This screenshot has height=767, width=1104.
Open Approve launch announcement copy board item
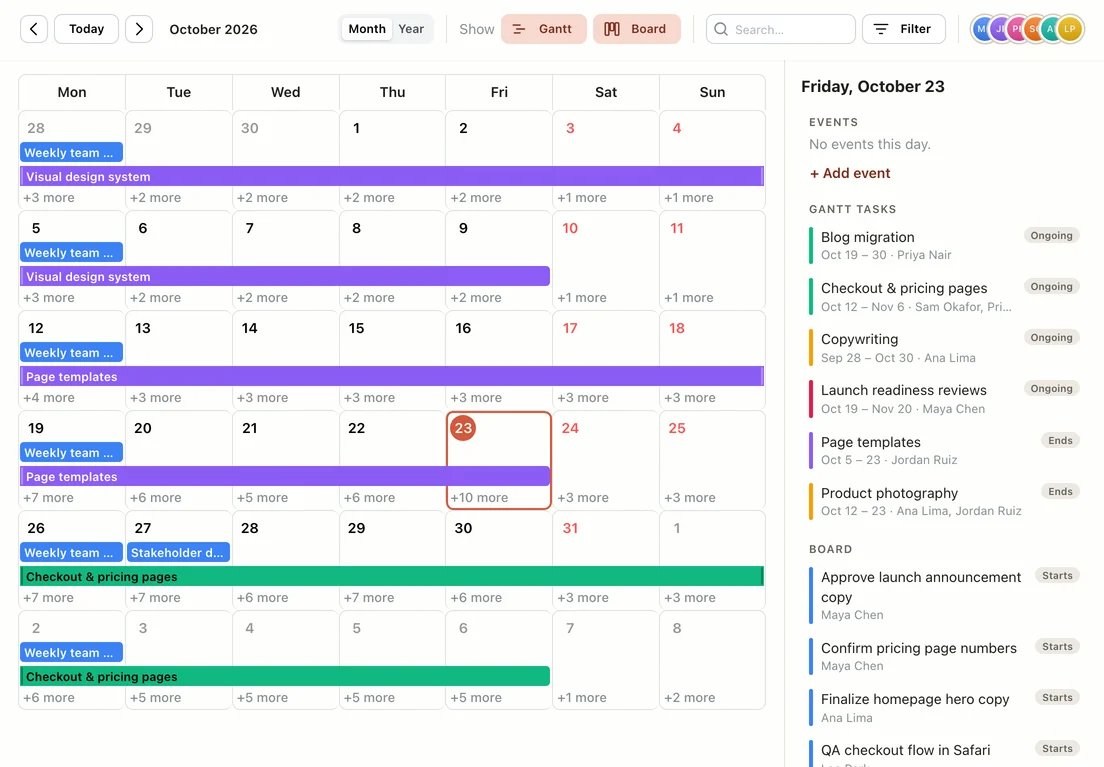[x=944, y=595]
